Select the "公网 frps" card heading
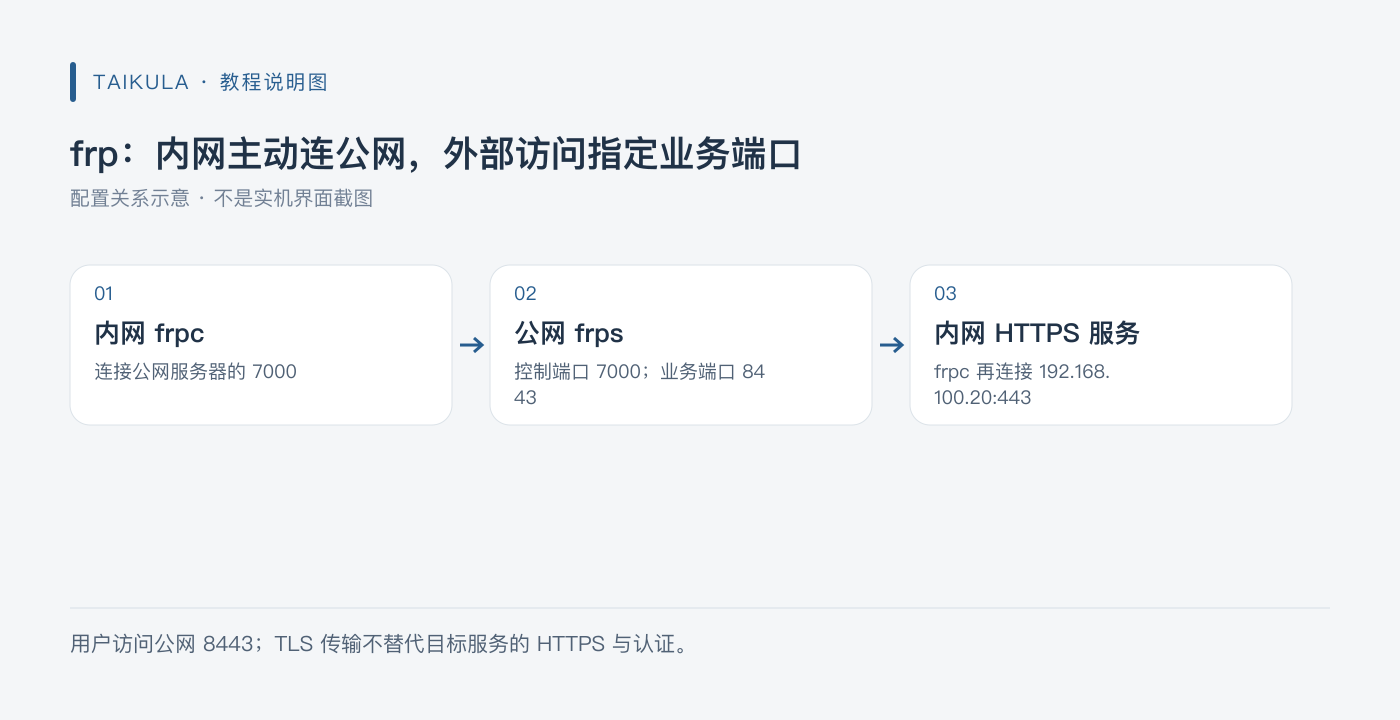 click(x=569, y=333)
